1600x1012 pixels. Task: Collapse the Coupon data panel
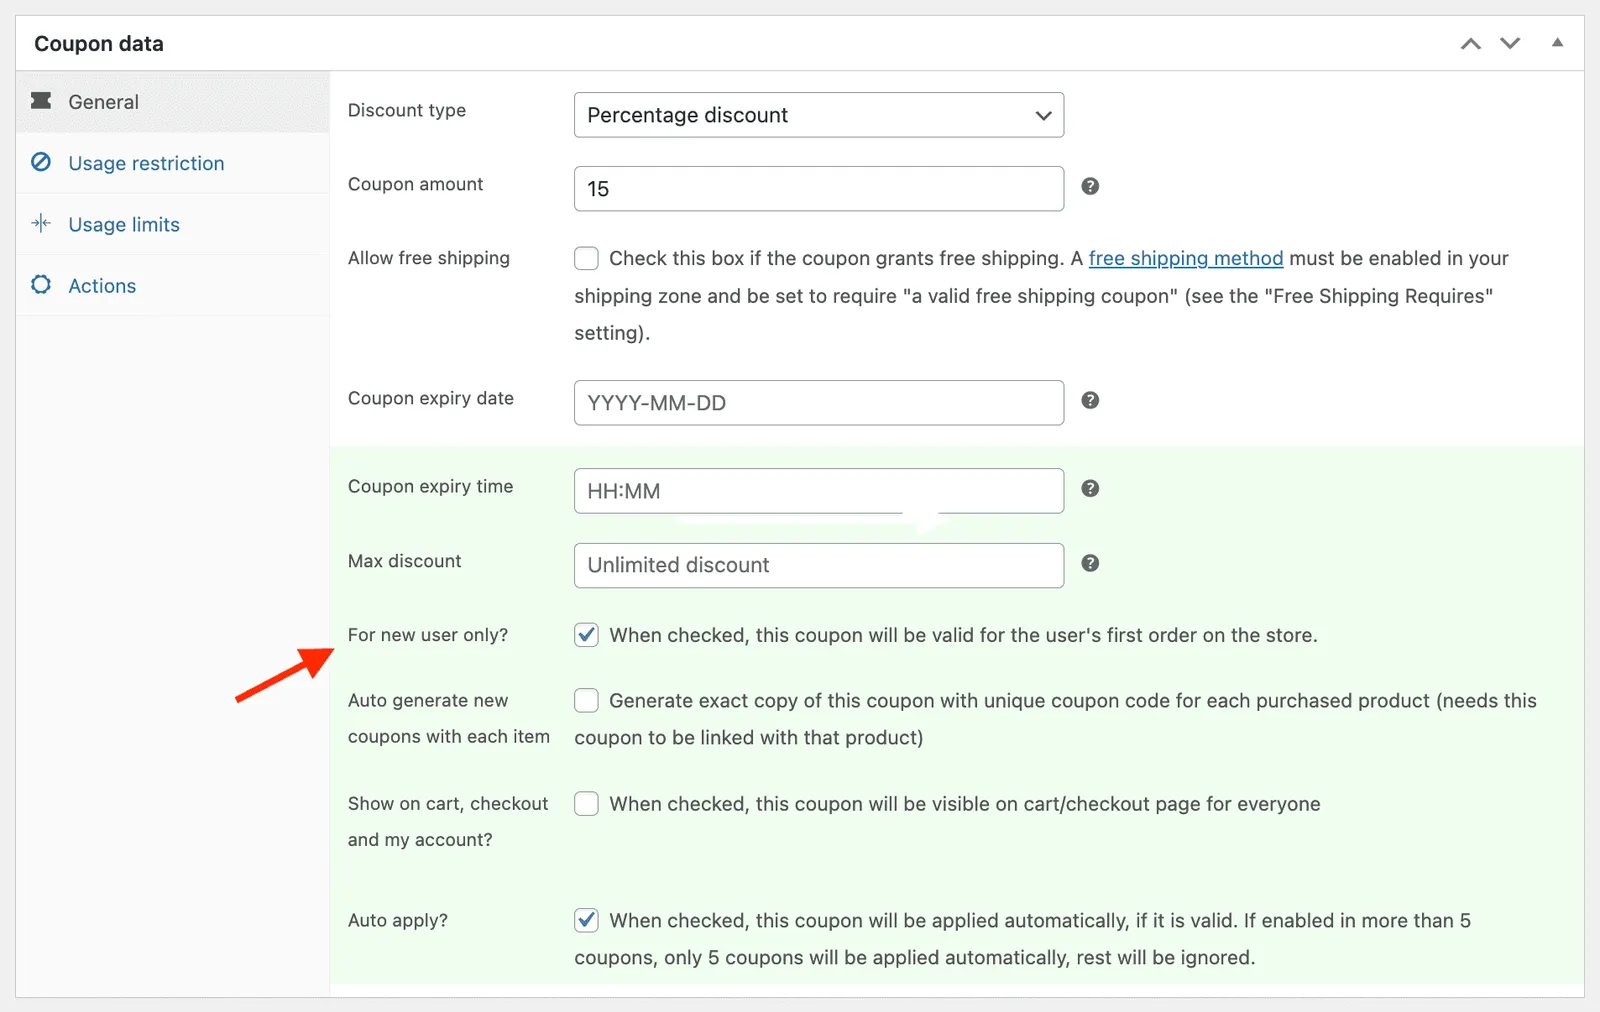coord(1557,42)
